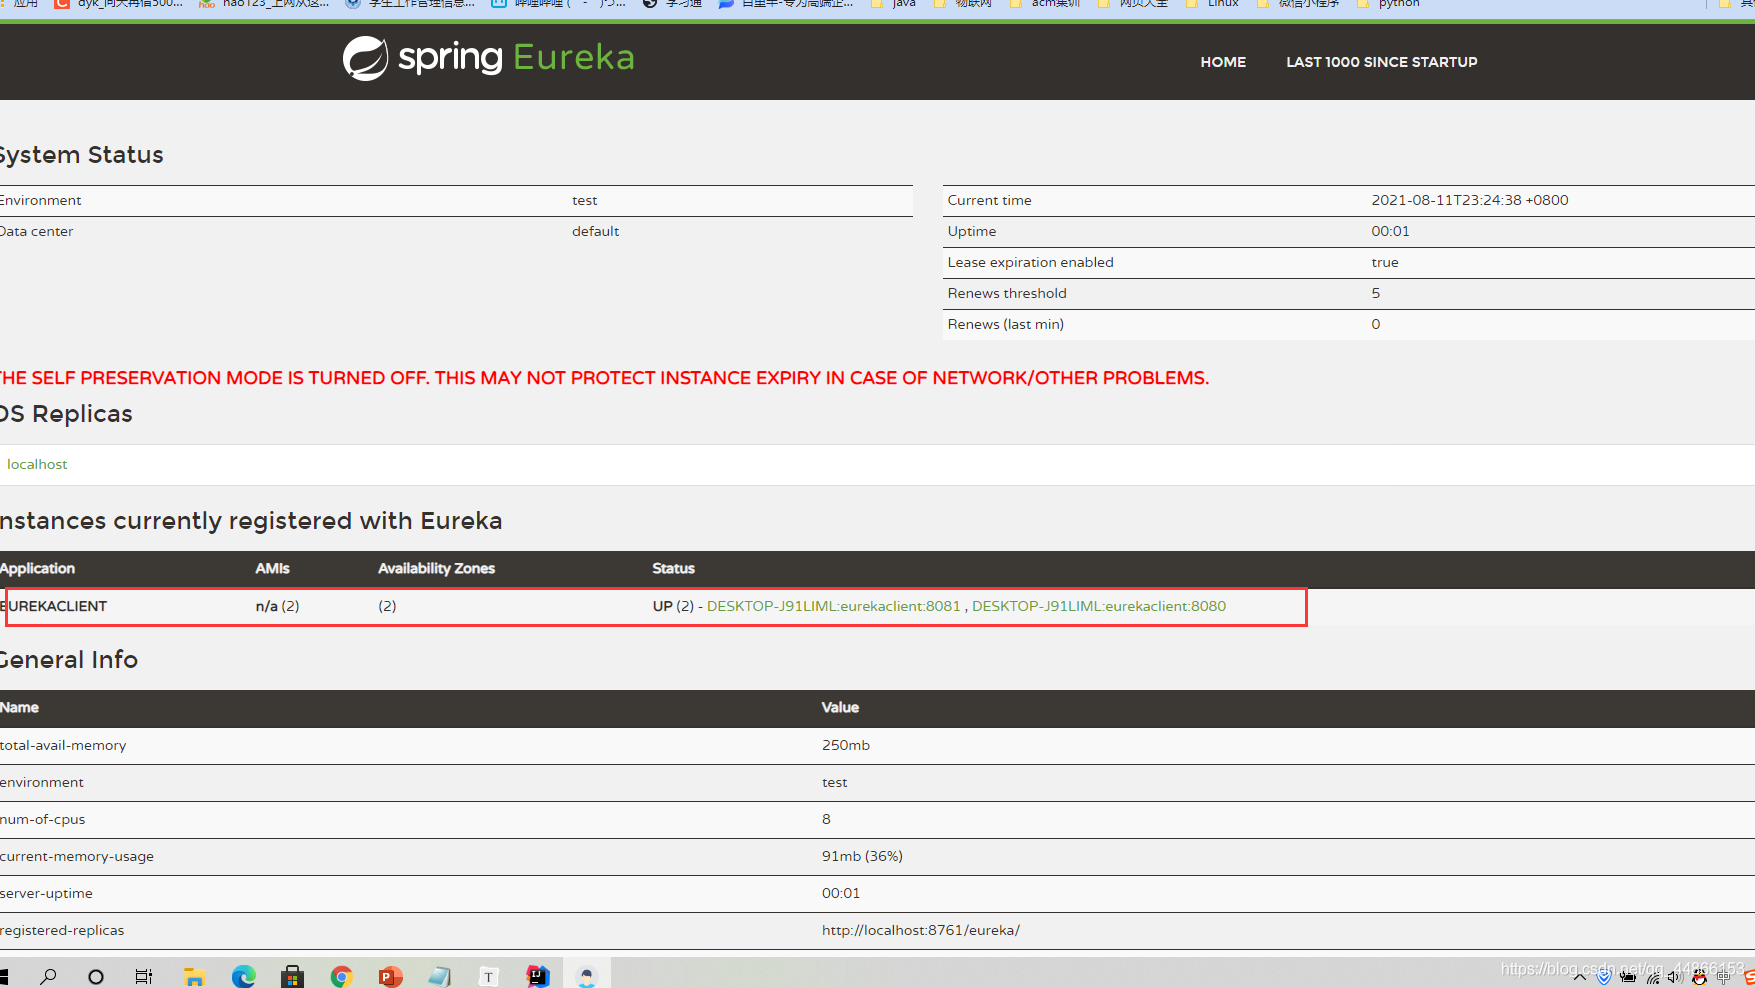Click the Application column header
Viewport: 1755px width, 988px height.
(x=37, y=568)
